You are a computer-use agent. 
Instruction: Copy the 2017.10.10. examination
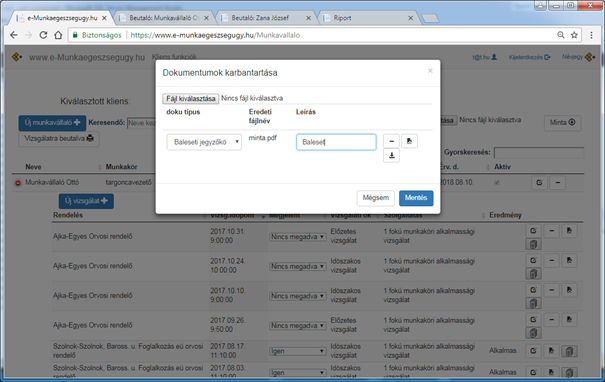coord(534,303)
